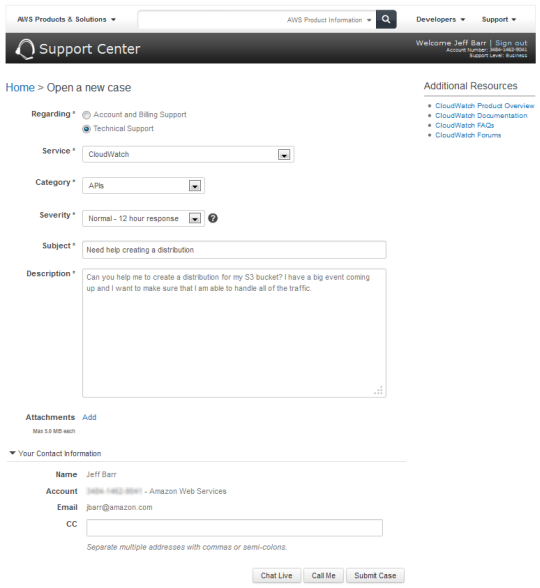540x588 pixels.
Task: Open CloudWatch Forums link
Action: pyautogui.click(x=468, y=135)
